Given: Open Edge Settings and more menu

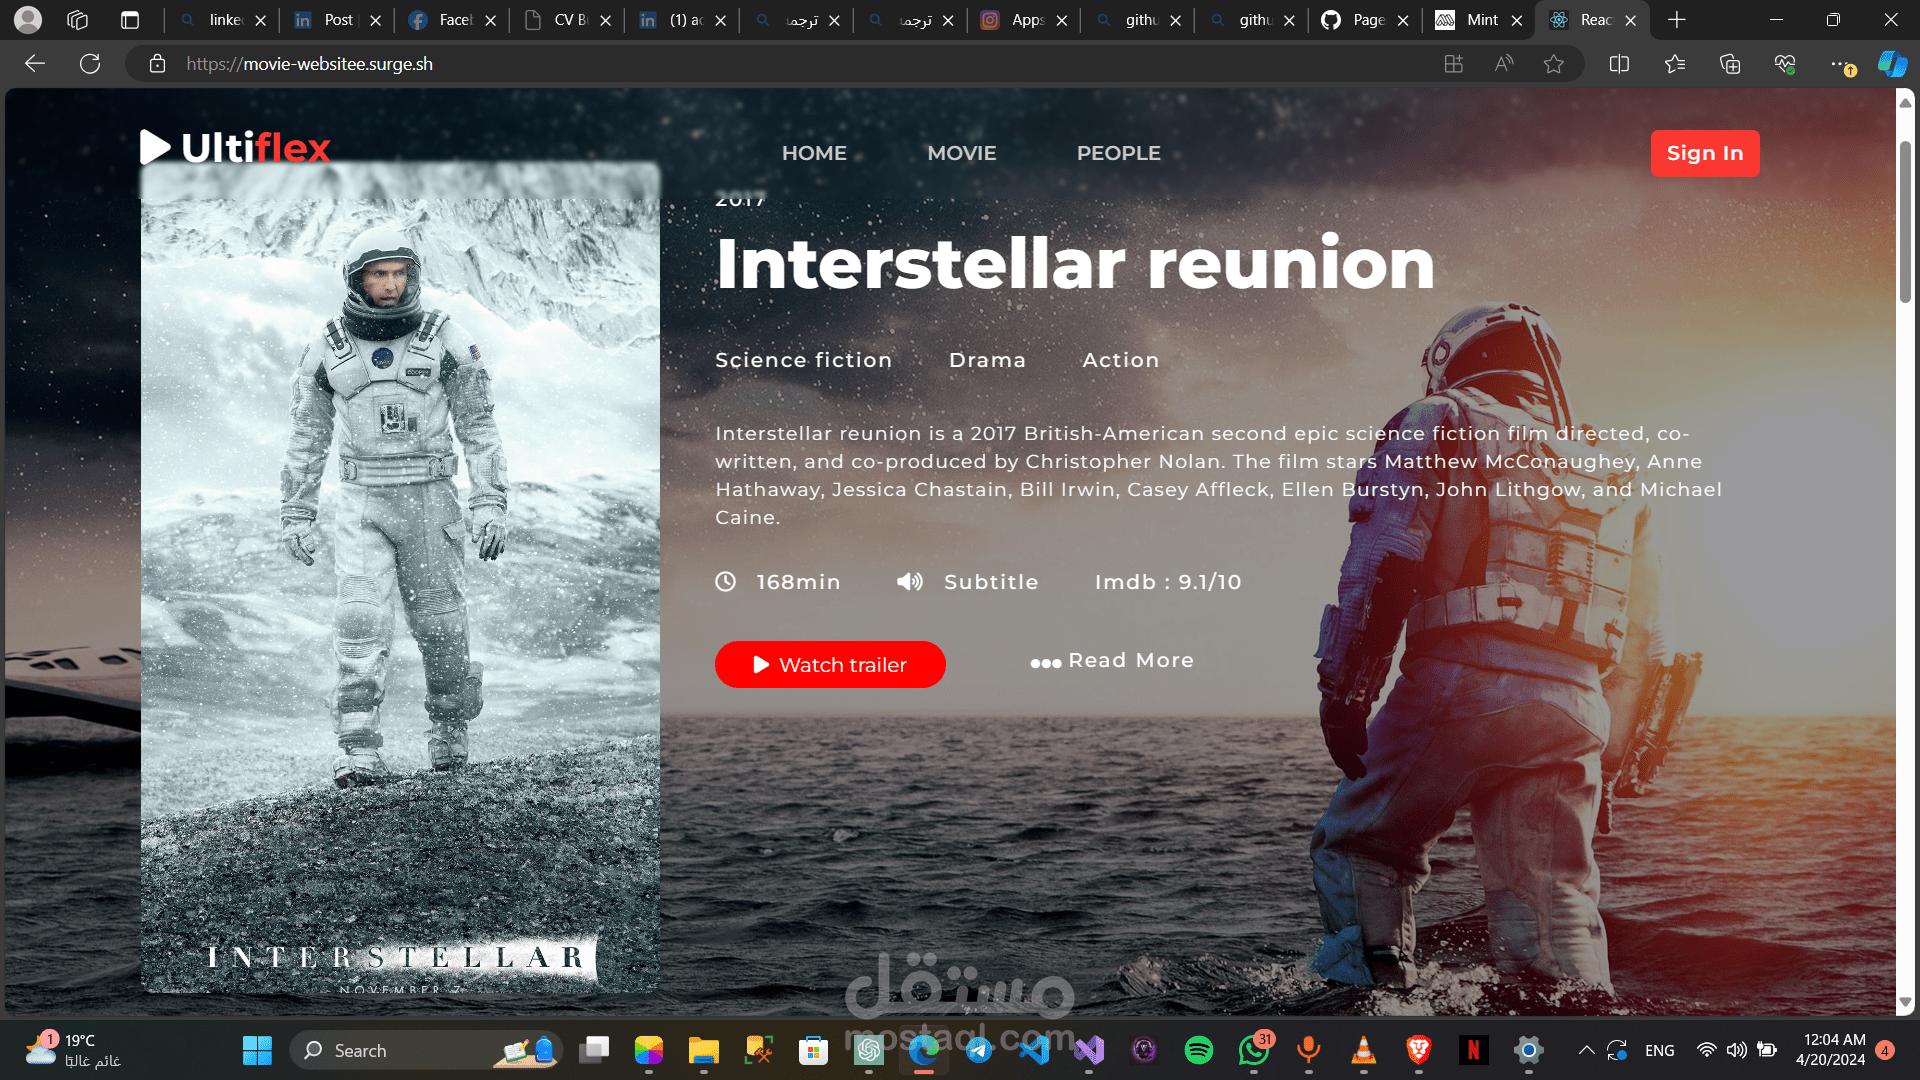Looking at the screenshot, I should (x=1841, y=64).
